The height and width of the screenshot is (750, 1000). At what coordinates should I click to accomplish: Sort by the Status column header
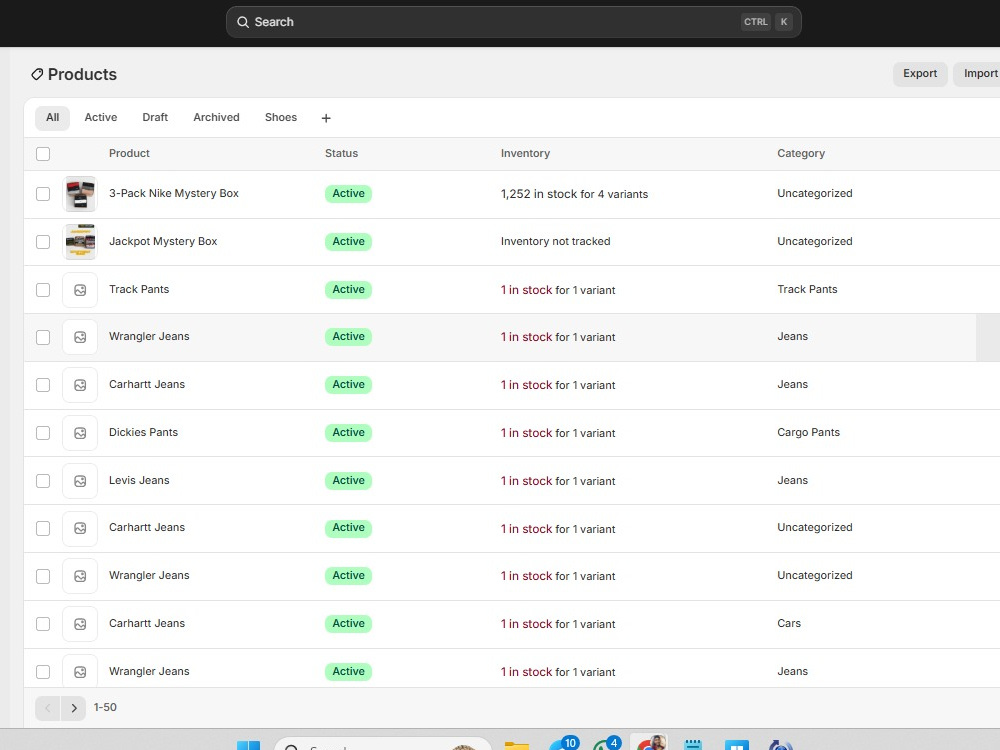pyautogui.click(x=341, y=153)
